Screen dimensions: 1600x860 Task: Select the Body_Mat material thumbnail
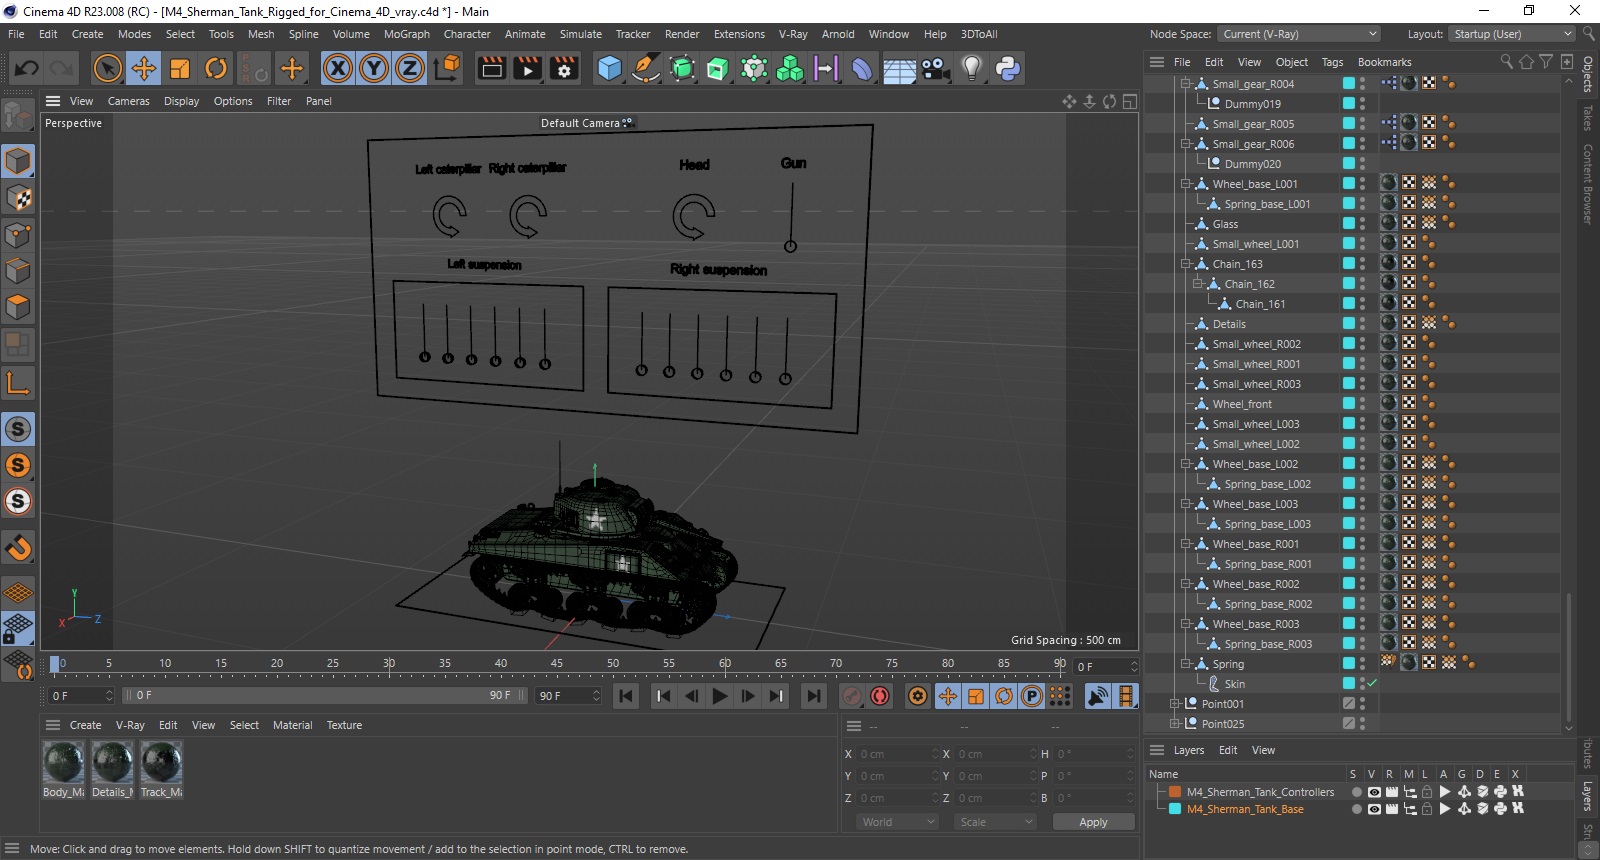pyautogui.click(x=63, y=763)
